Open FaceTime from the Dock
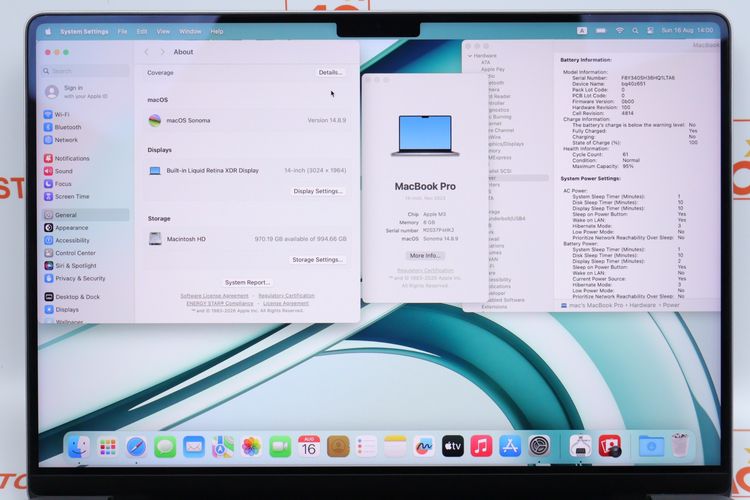Viewport: 750px width, 500px height. [x=280, y=447]
